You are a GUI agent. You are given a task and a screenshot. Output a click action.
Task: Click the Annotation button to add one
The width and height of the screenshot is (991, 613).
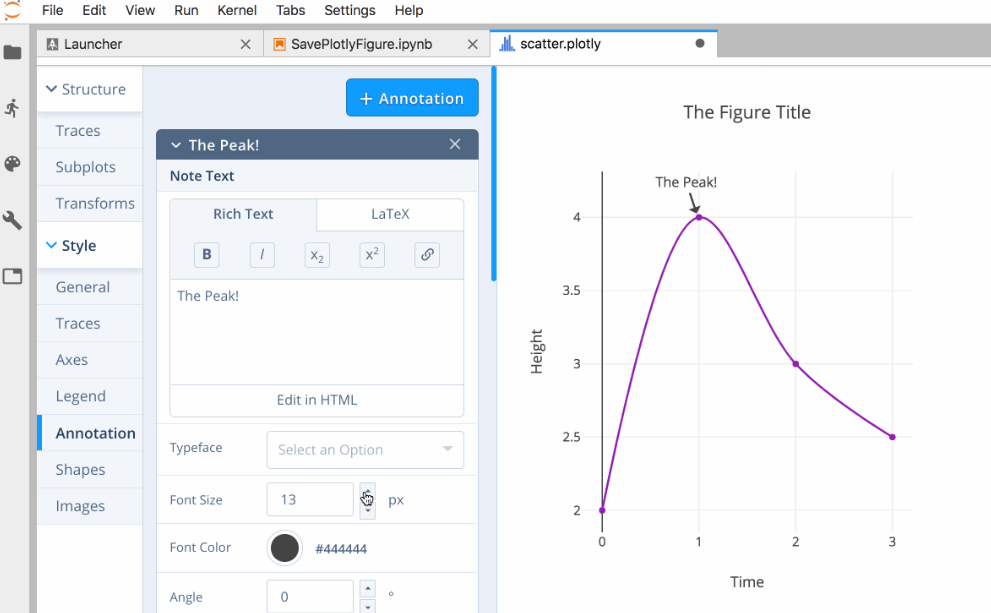412,97
